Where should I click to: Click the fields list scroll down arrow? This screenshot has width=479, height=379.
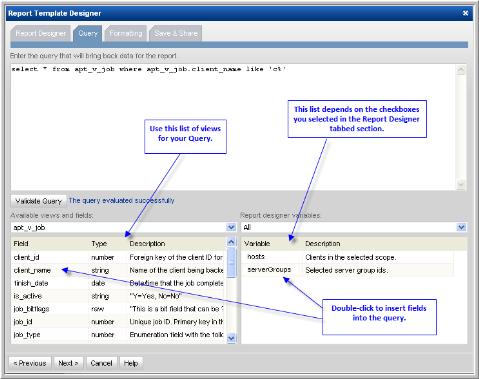pyautogui.click(x=231, y=338)
